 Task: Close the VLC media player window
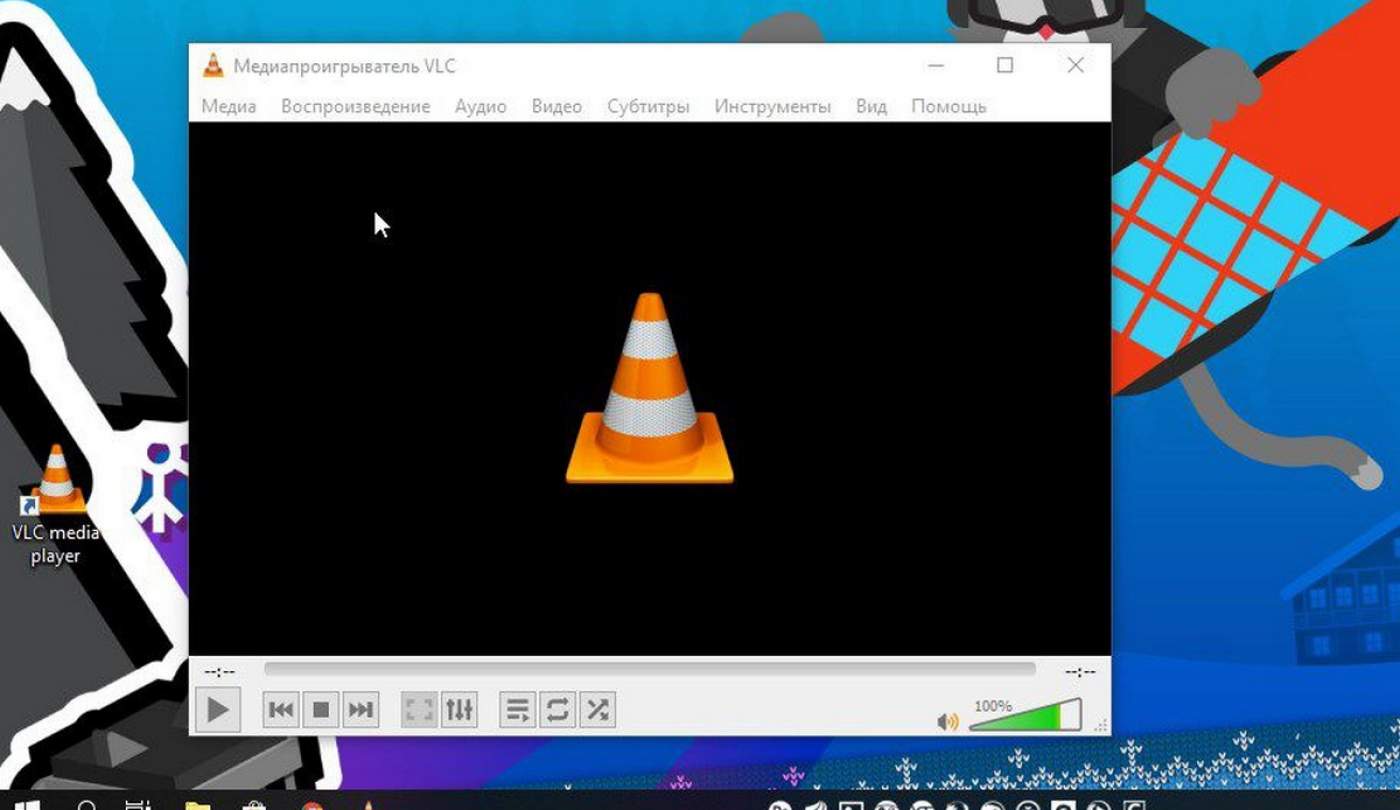click(1075, 66)
